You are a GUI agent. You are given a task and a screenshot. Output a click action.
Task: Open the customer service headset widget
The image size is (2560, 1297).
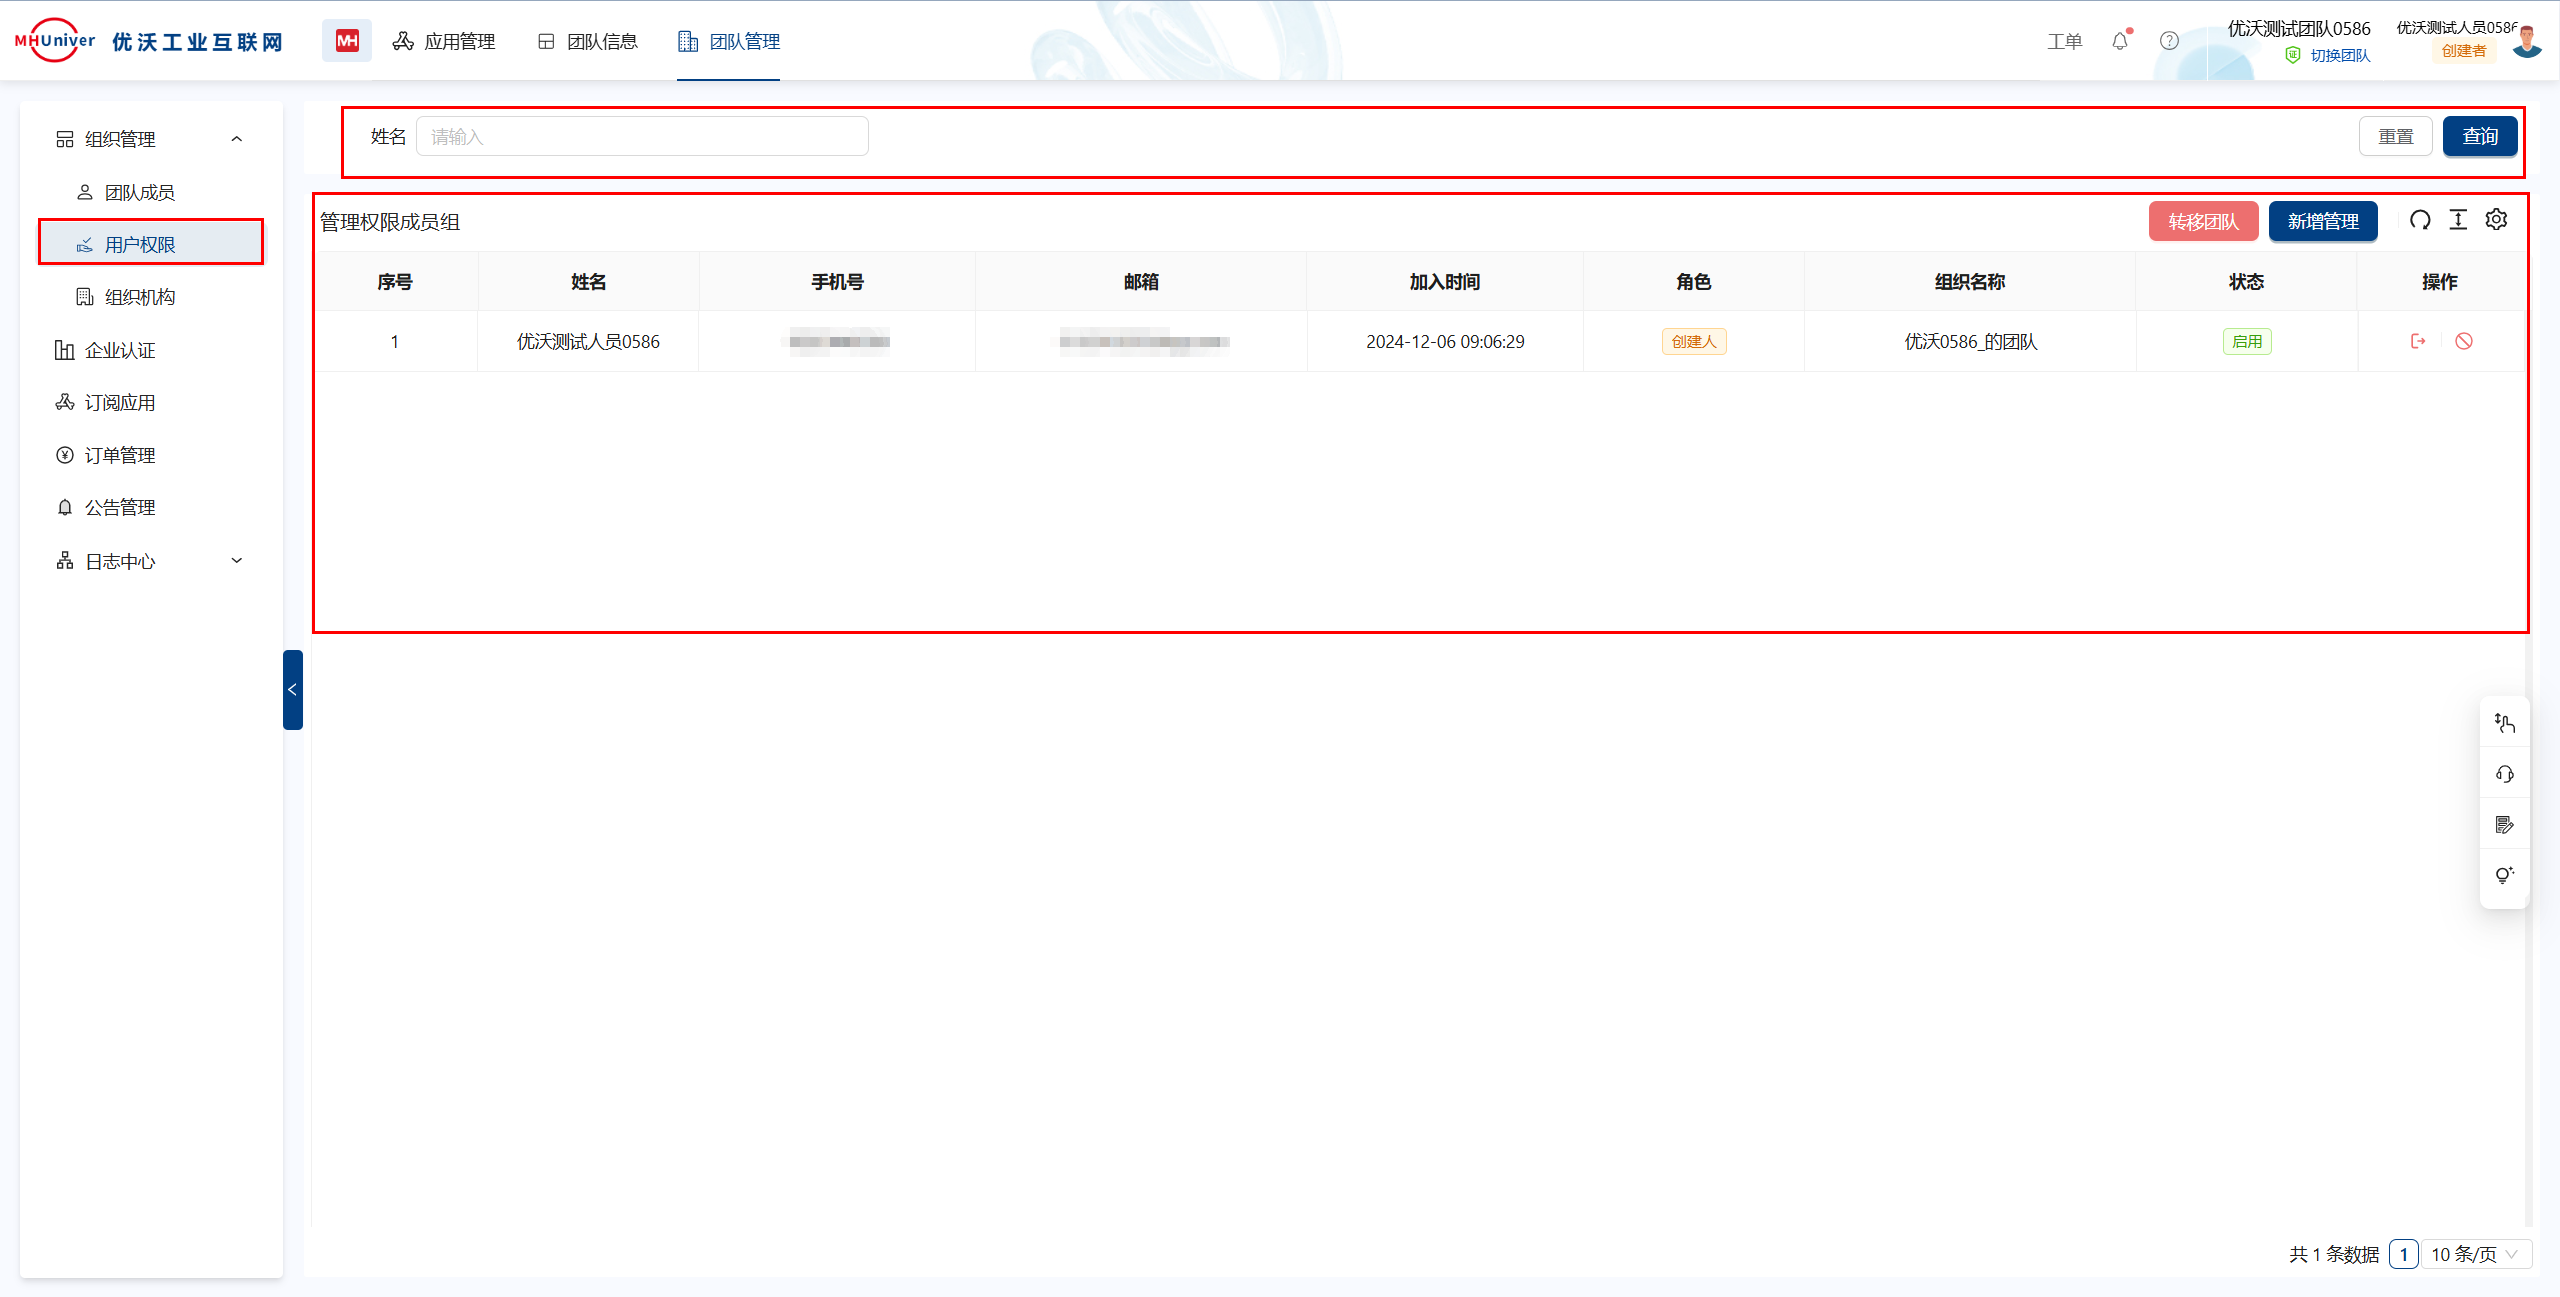(2504, 774)
